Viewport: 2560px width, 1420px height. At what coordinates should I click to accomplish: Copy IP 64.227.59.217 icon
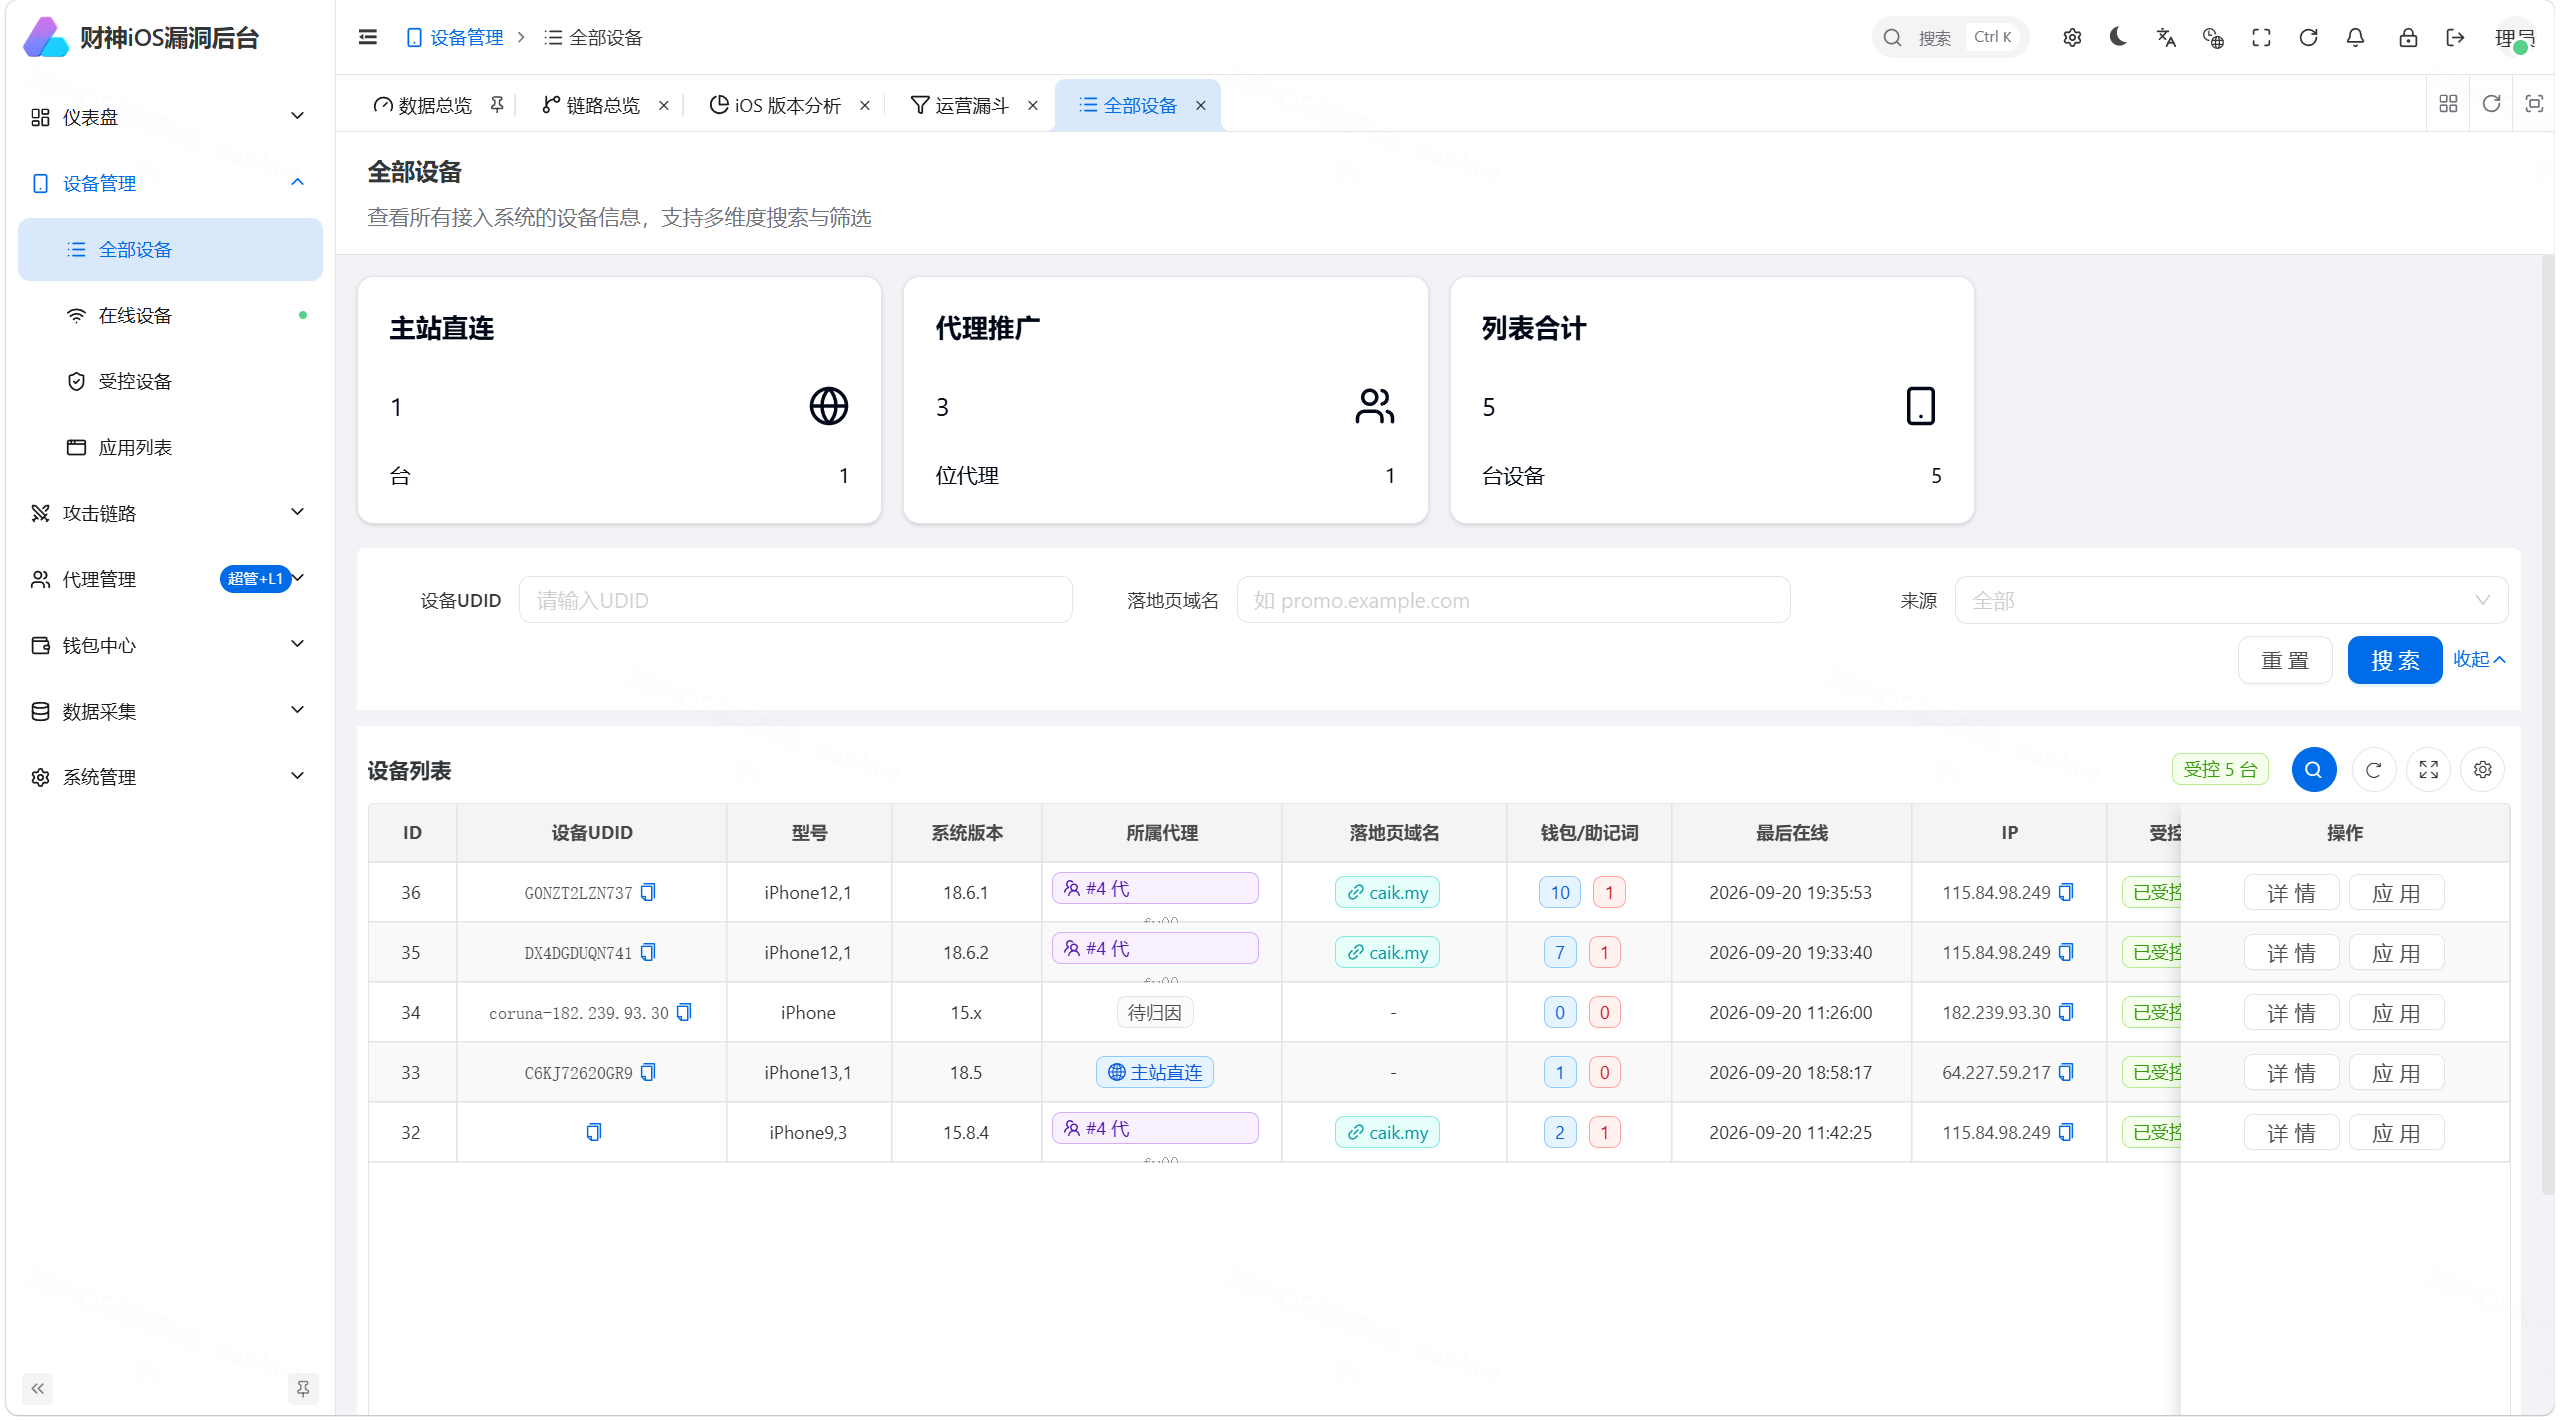pos(2066,1072)
